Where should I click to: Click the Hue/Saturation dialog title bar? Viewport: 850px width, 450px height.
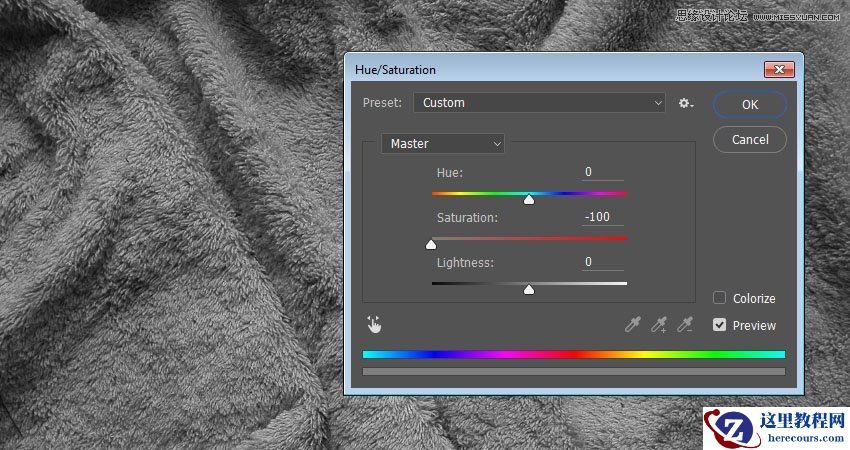coord(550,70)
